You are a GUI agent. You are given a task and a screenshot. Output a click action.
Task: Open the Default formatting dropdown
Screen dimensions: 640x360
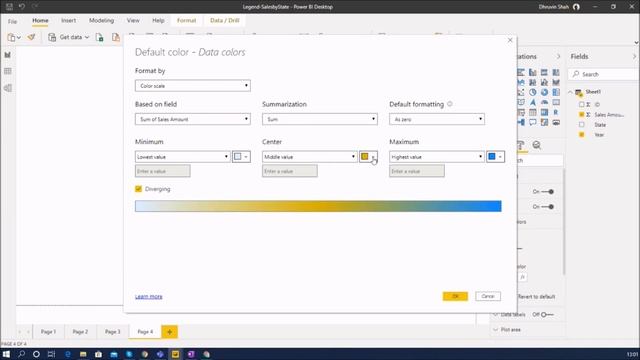tap(437, 119)
